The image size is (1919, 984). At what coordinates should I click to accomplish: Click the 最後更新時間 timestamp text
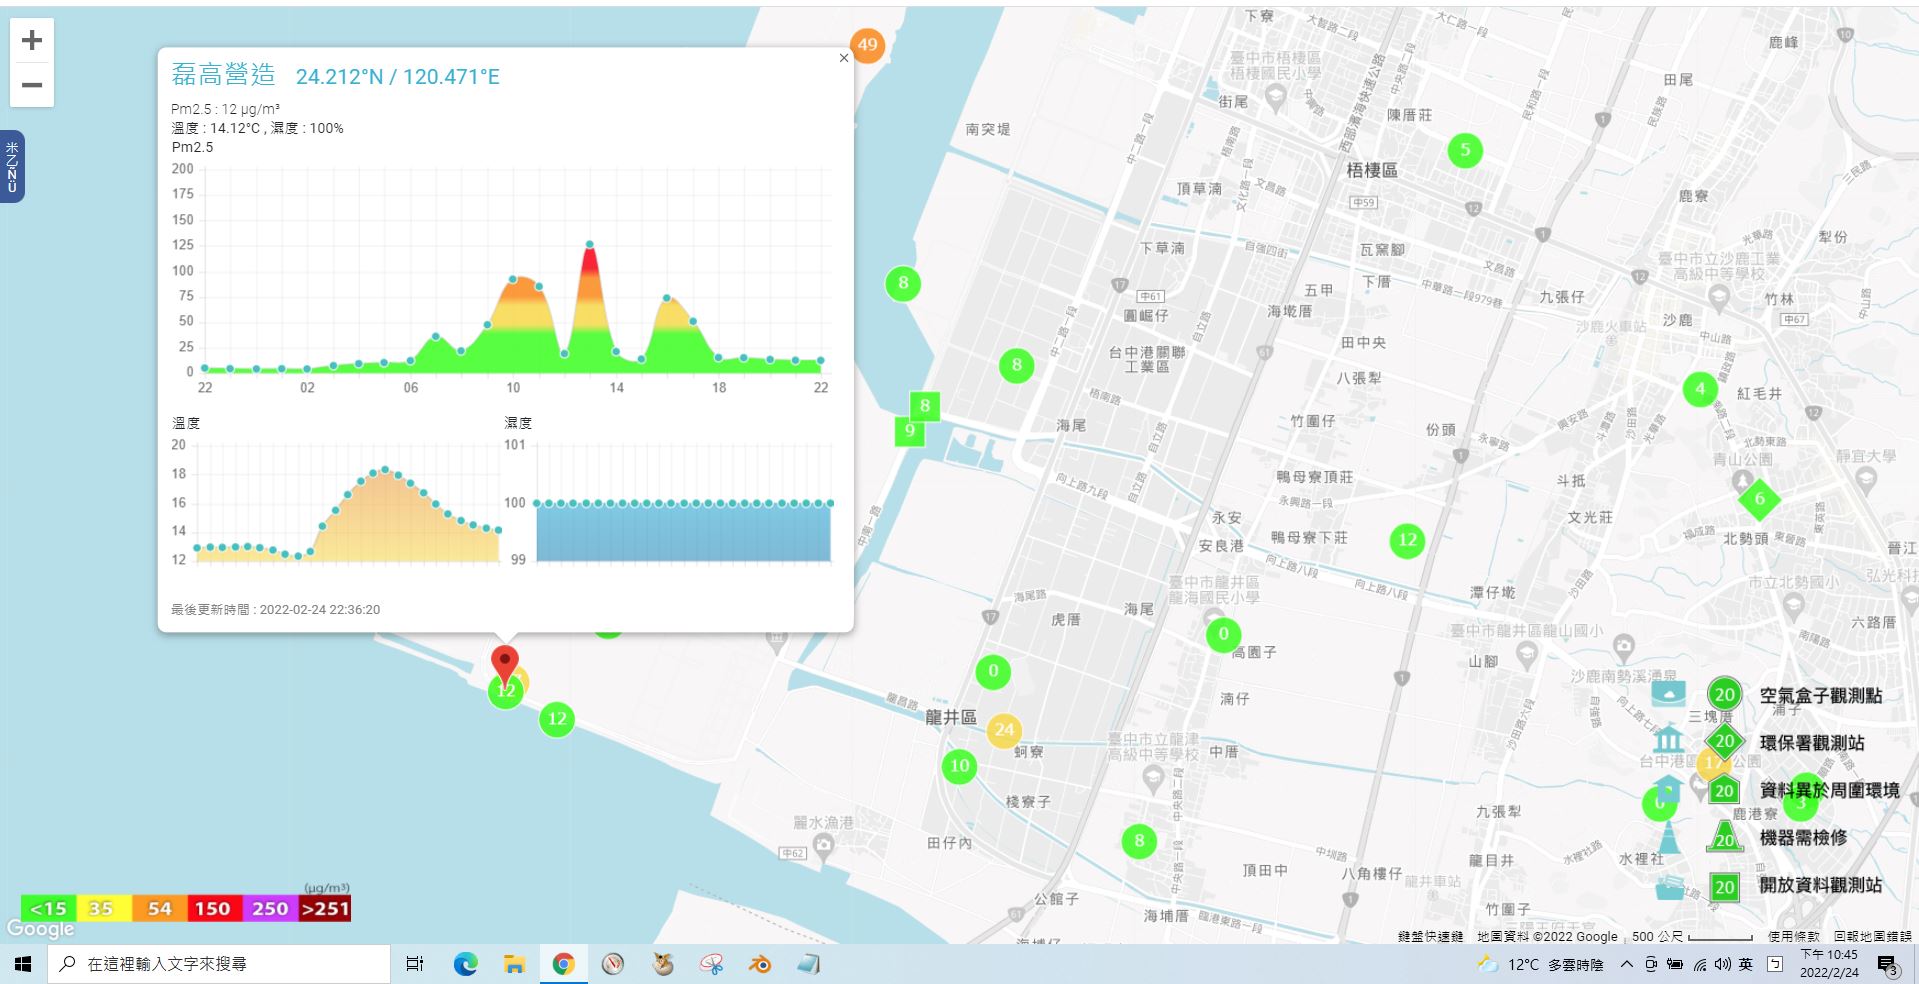(x=275, y=609)
